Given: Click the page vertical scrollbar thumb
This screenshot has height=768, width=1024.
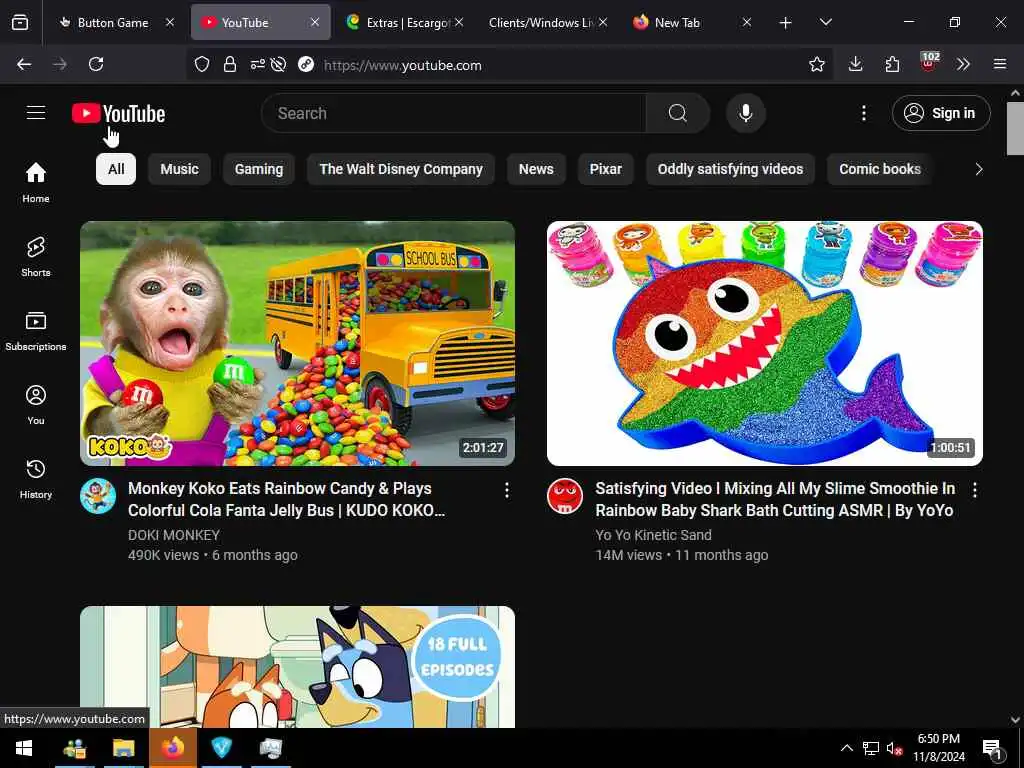Looking at the screenshot, I should (x=1015, y=128).
